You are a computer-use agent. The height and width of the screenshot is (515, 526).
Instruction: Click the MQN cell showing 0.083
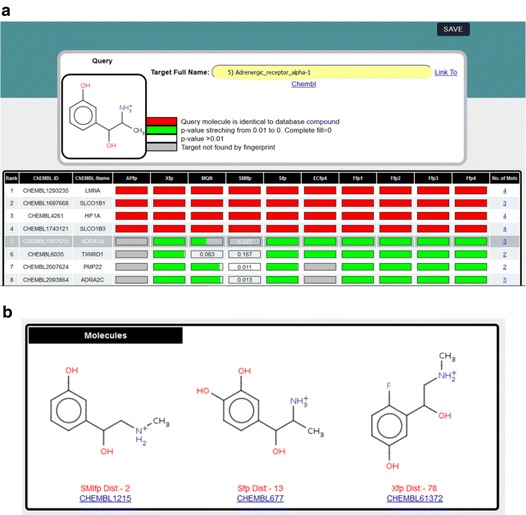point(207,254)
